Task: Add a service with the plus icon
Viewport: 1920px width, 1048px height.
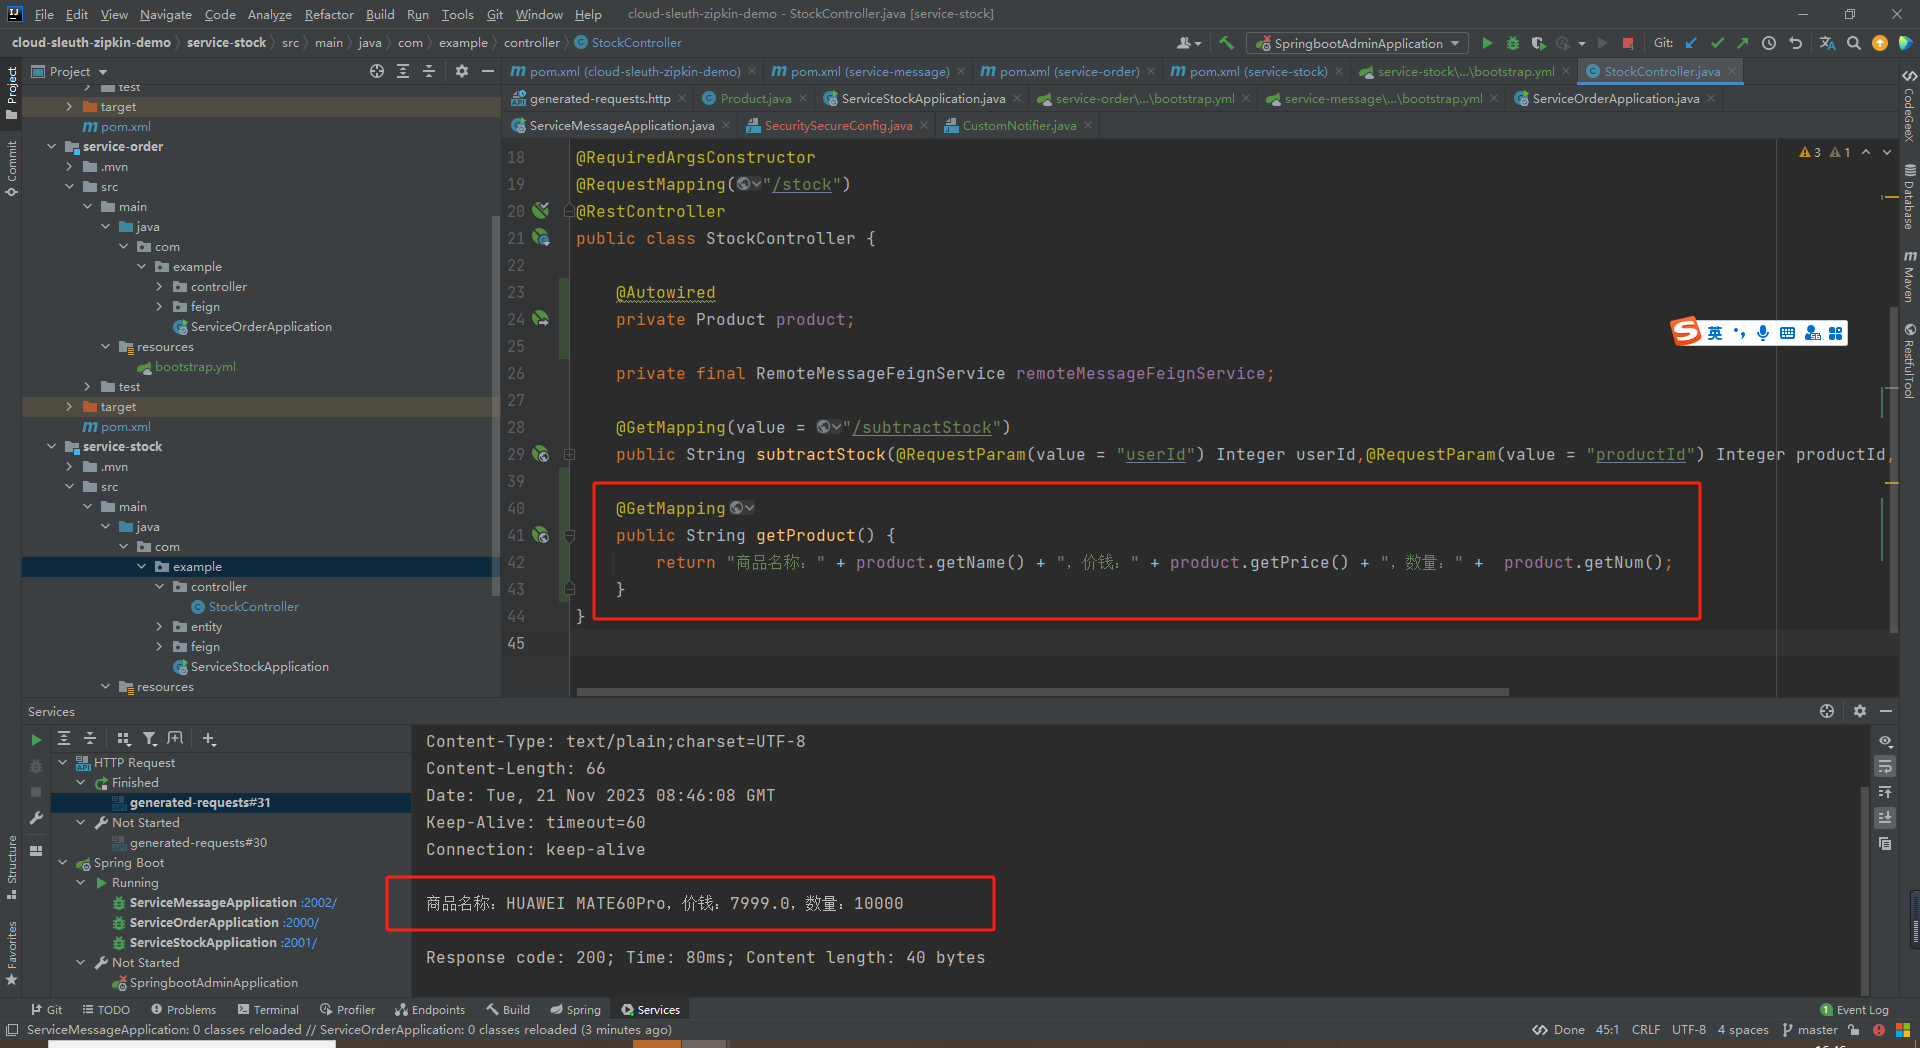Action: pos(209,738)
